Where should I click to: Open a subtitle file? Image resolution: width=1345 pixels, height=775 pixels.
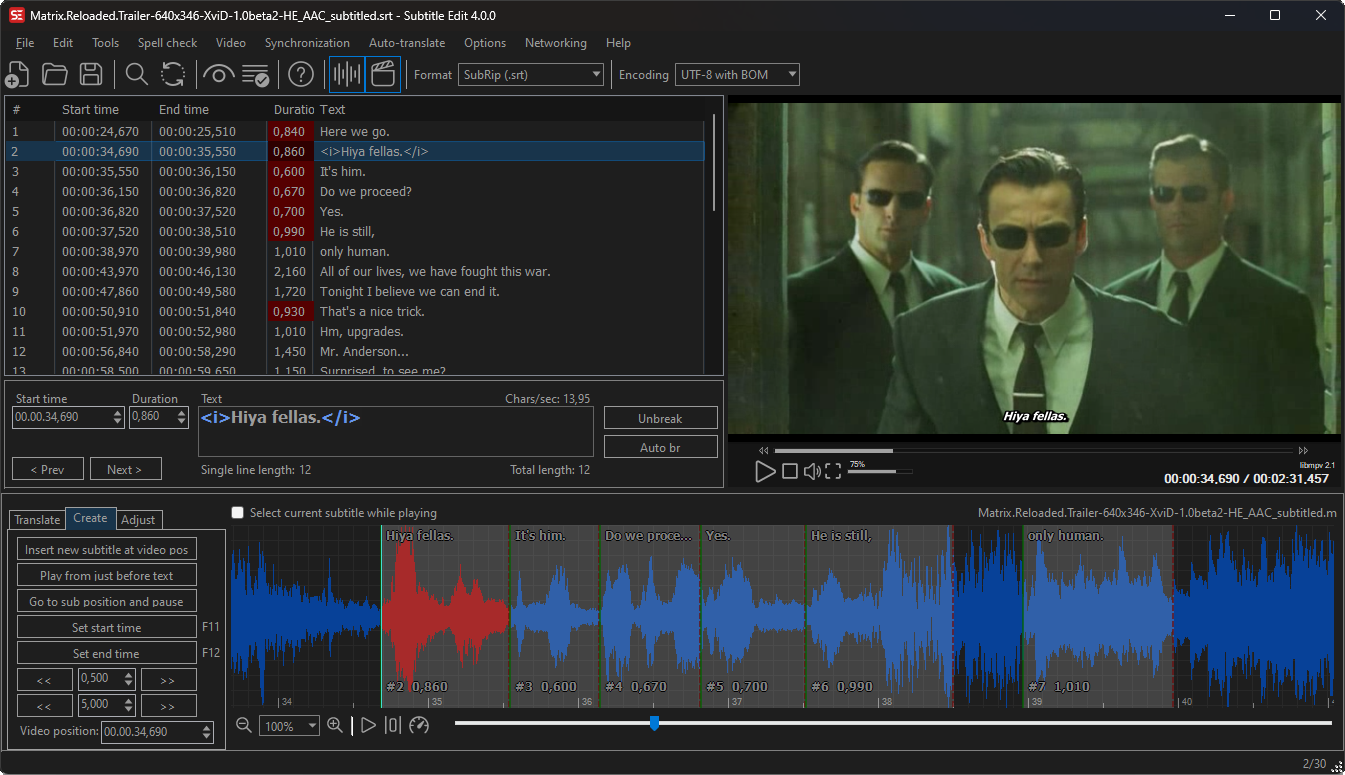[x=54, y=74]
